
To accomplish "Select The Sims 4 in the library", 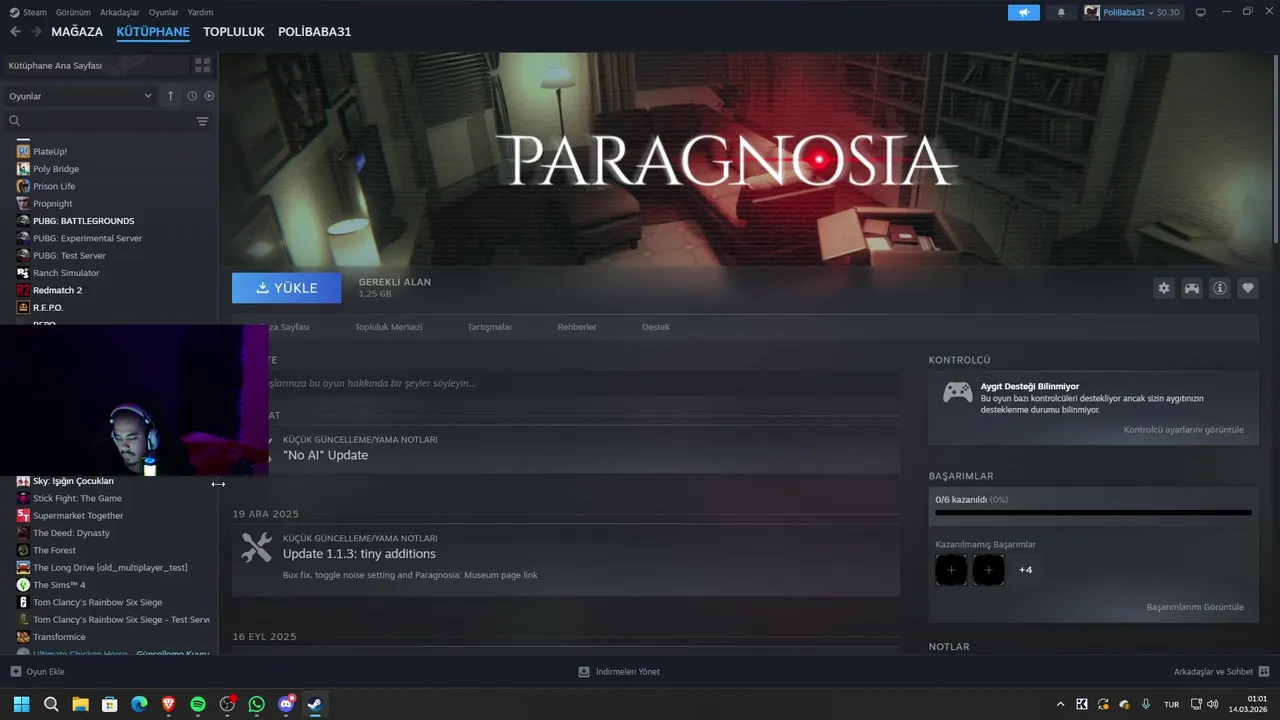I will point(59,585).
